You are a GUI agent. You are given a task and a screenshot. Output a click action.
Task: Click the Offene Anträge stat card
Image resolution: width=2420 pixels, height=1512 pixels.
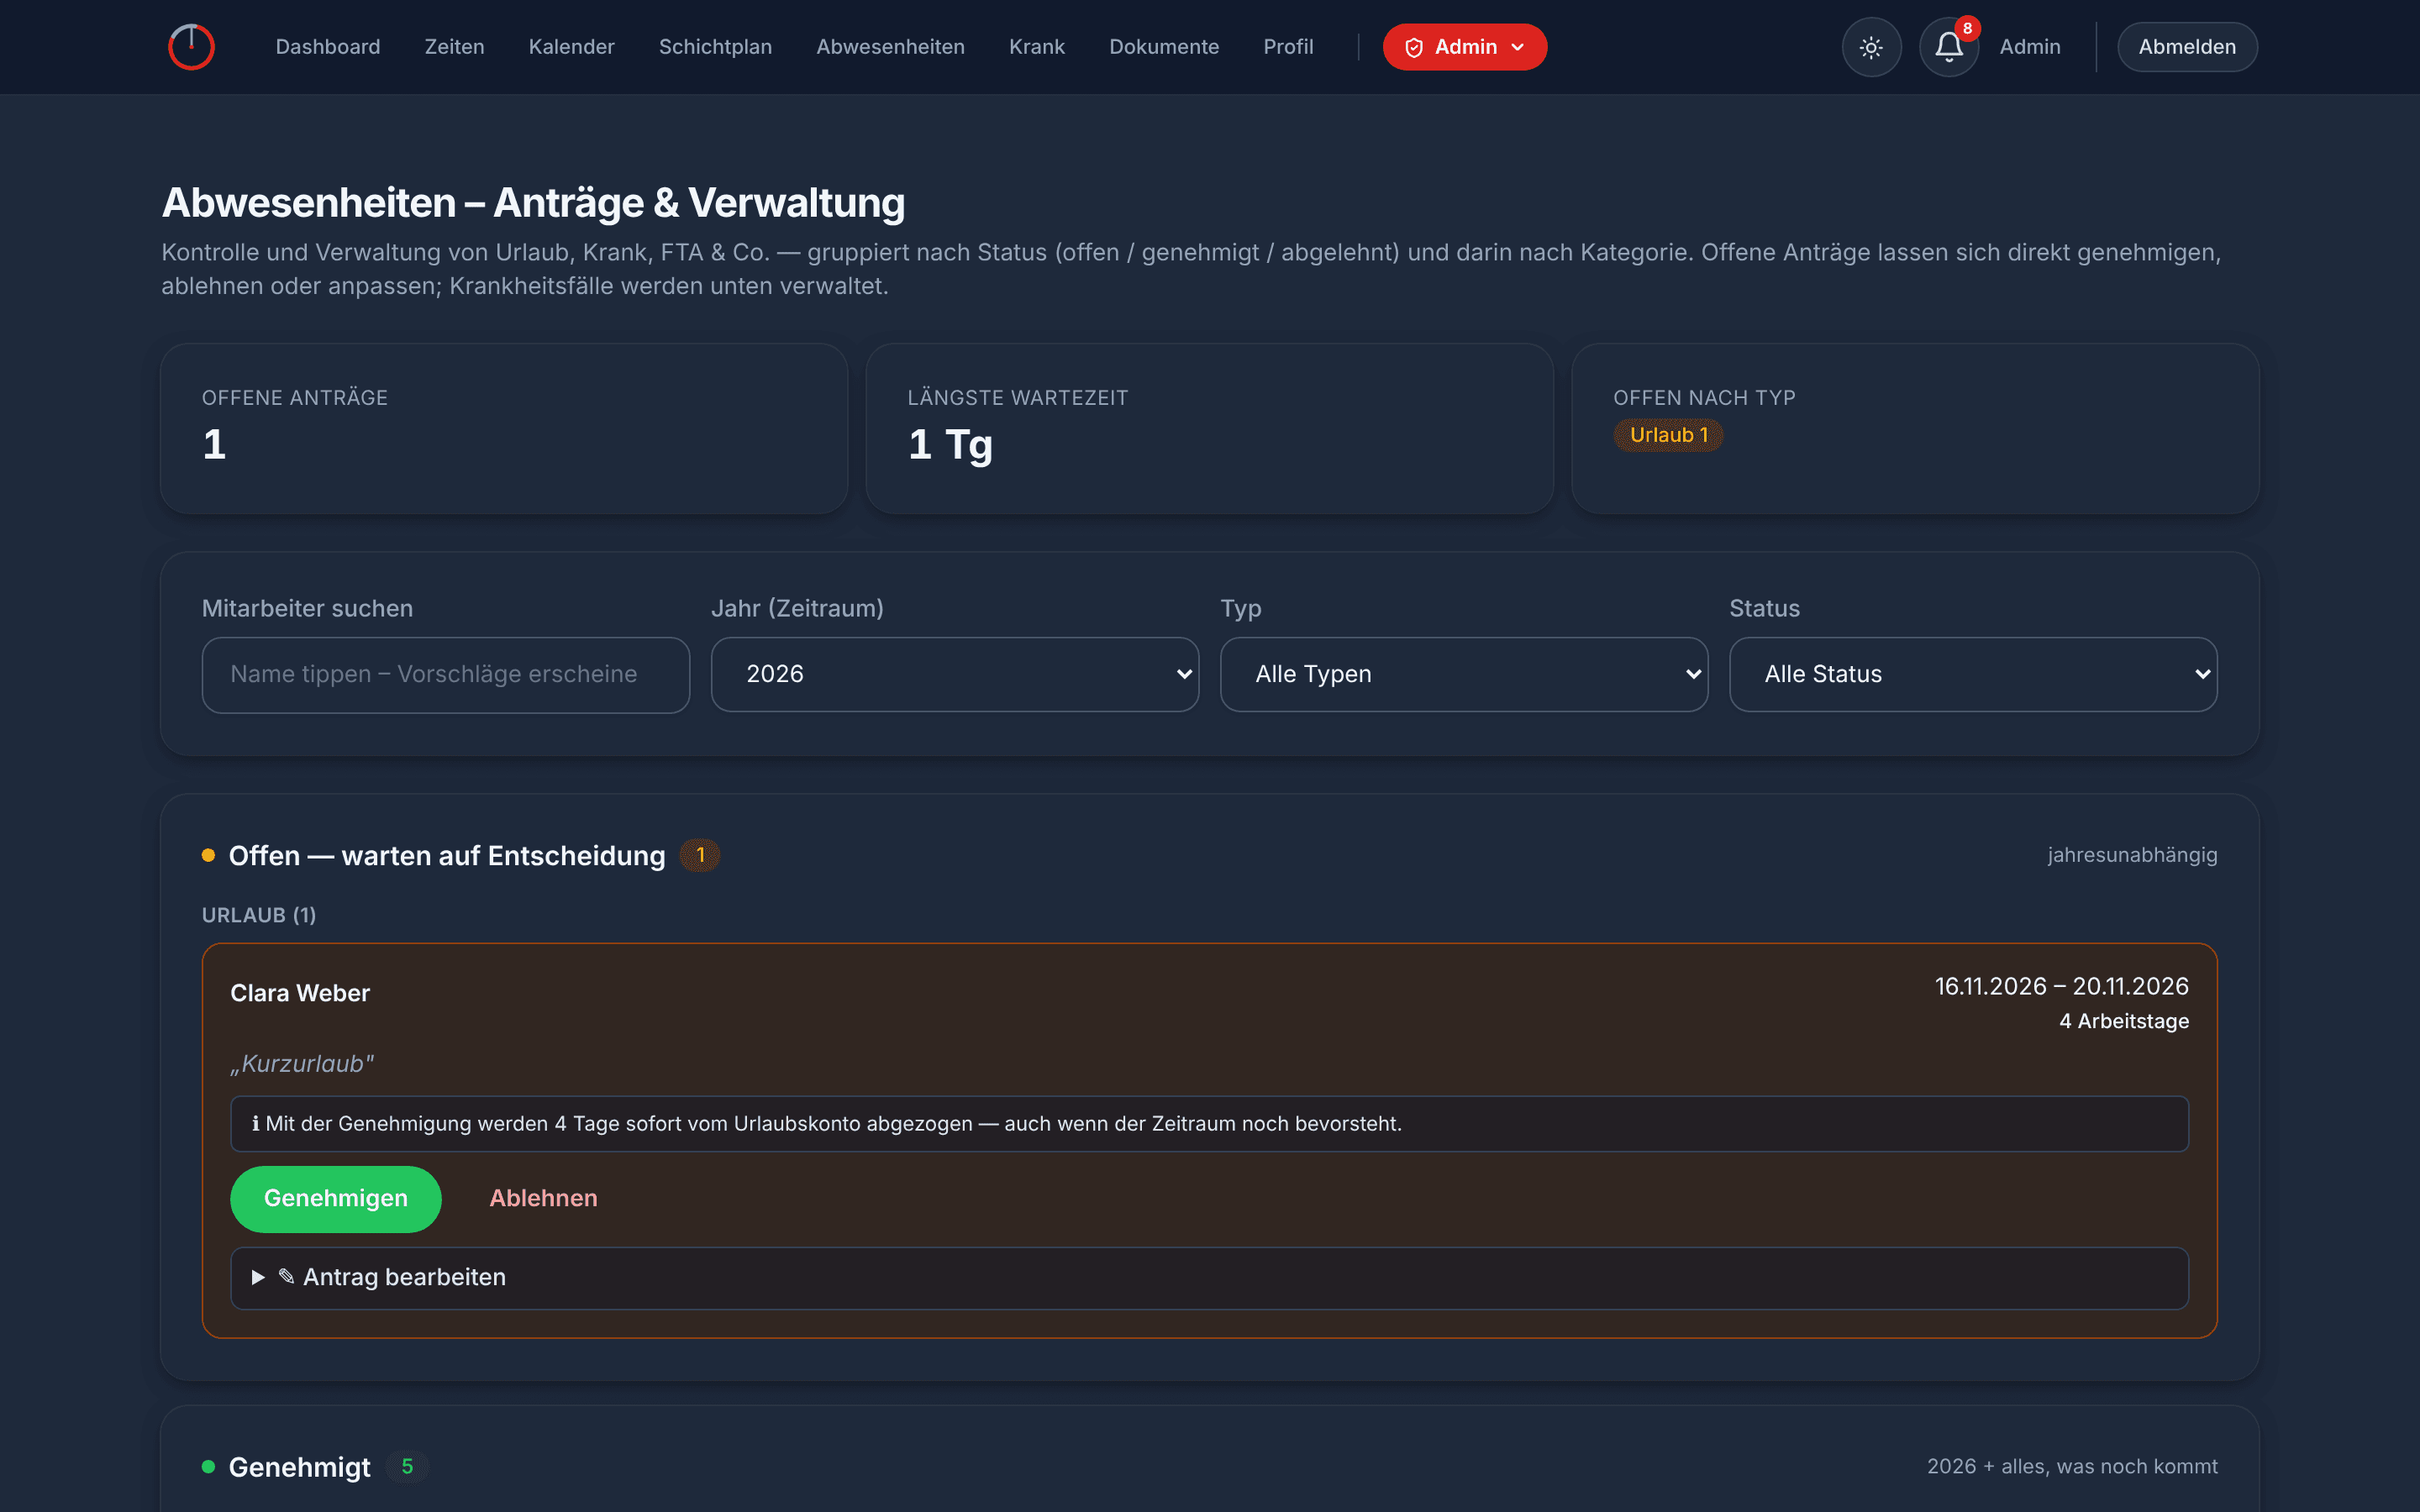click(x=504, y=429)
